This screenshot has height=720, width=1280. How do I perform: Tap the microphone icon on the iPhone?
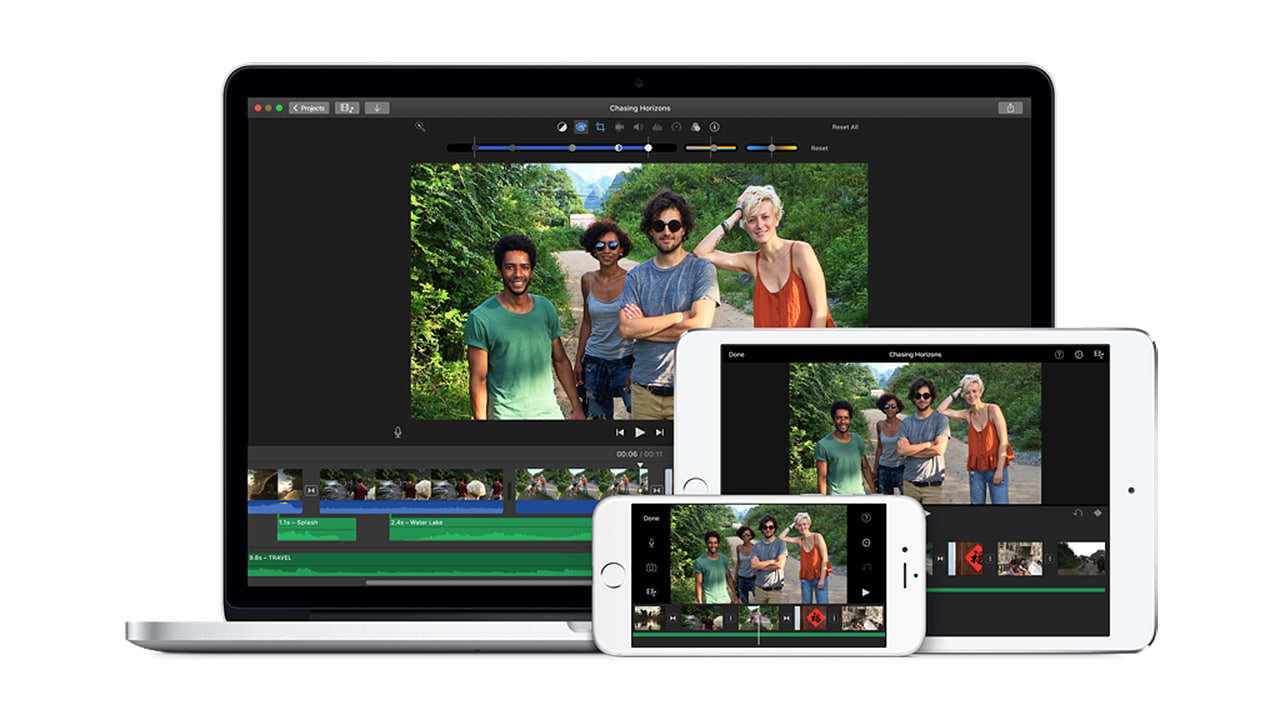[651, 542]
